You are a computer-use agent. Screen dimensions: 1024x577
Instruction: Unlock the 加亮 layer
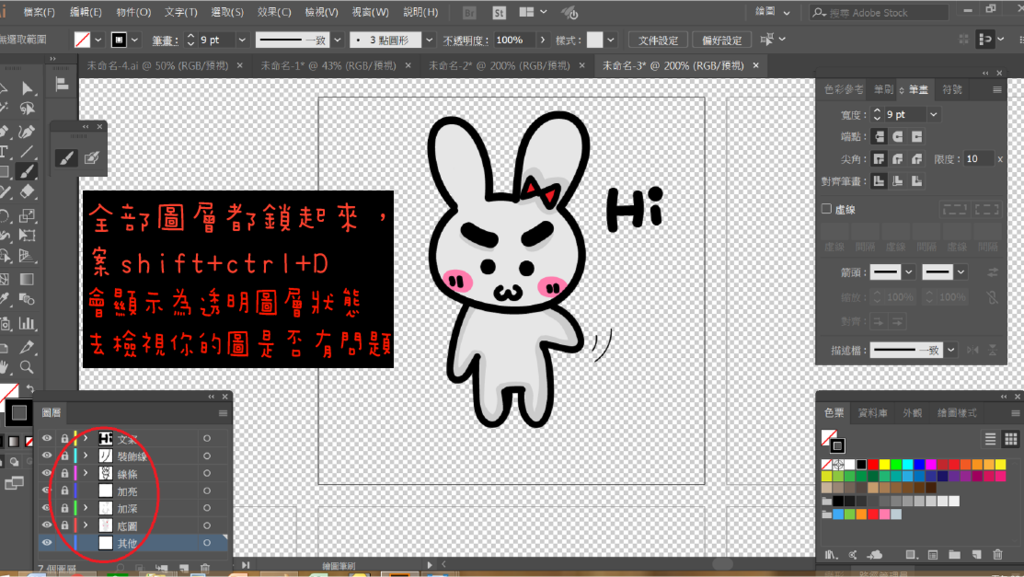[x=65, y=491]
